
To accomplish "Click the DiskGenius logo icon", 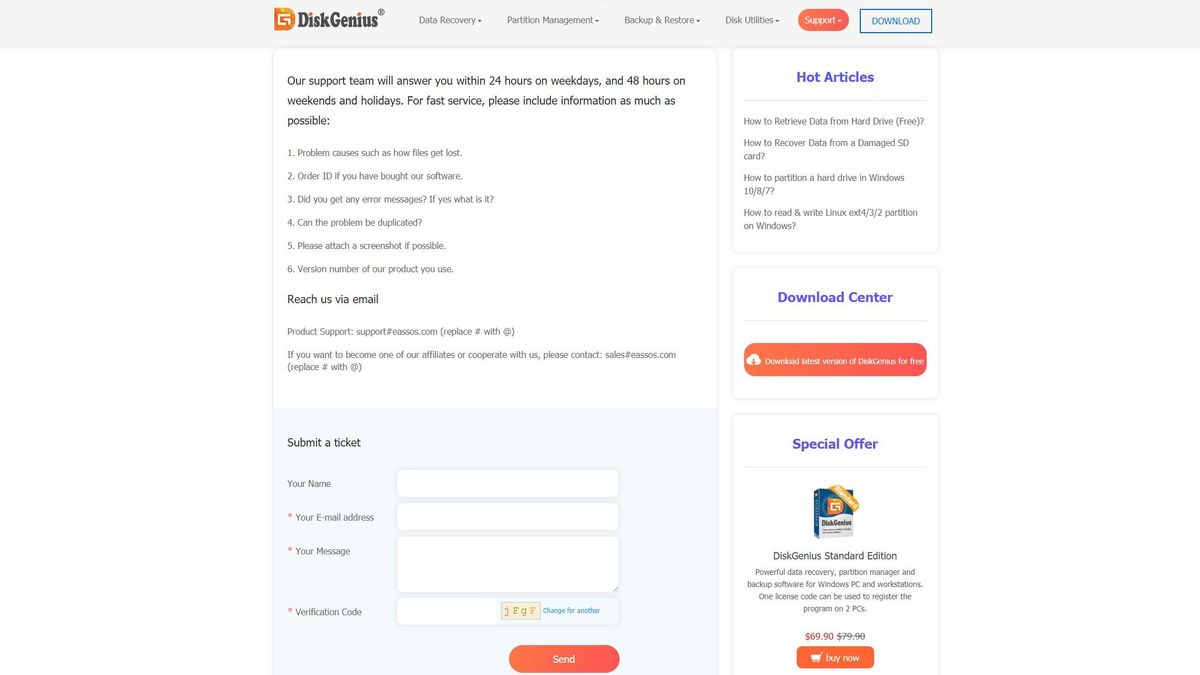I will [x=284, y=19].
